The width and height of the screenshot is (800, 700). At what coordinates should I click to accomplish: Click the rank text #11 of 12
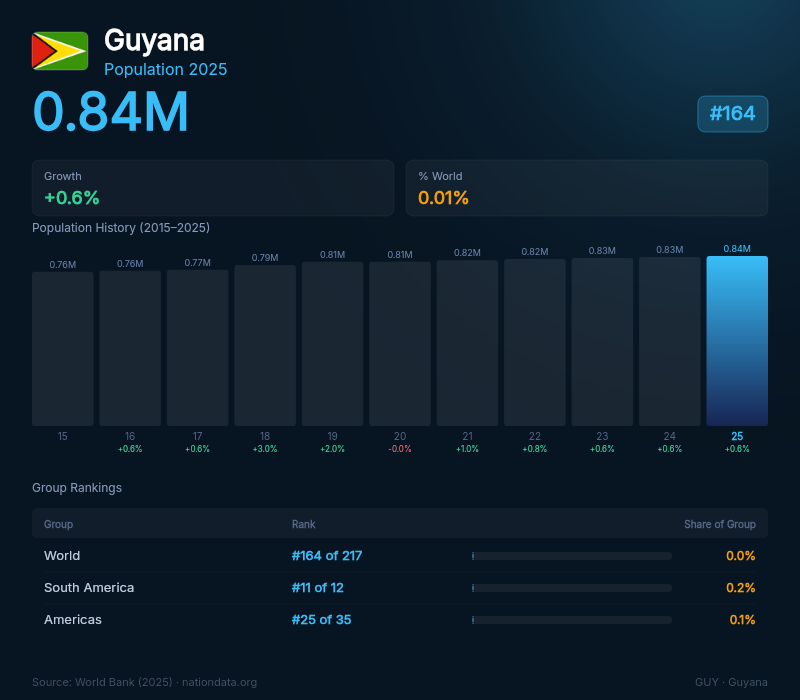point(317,588)
